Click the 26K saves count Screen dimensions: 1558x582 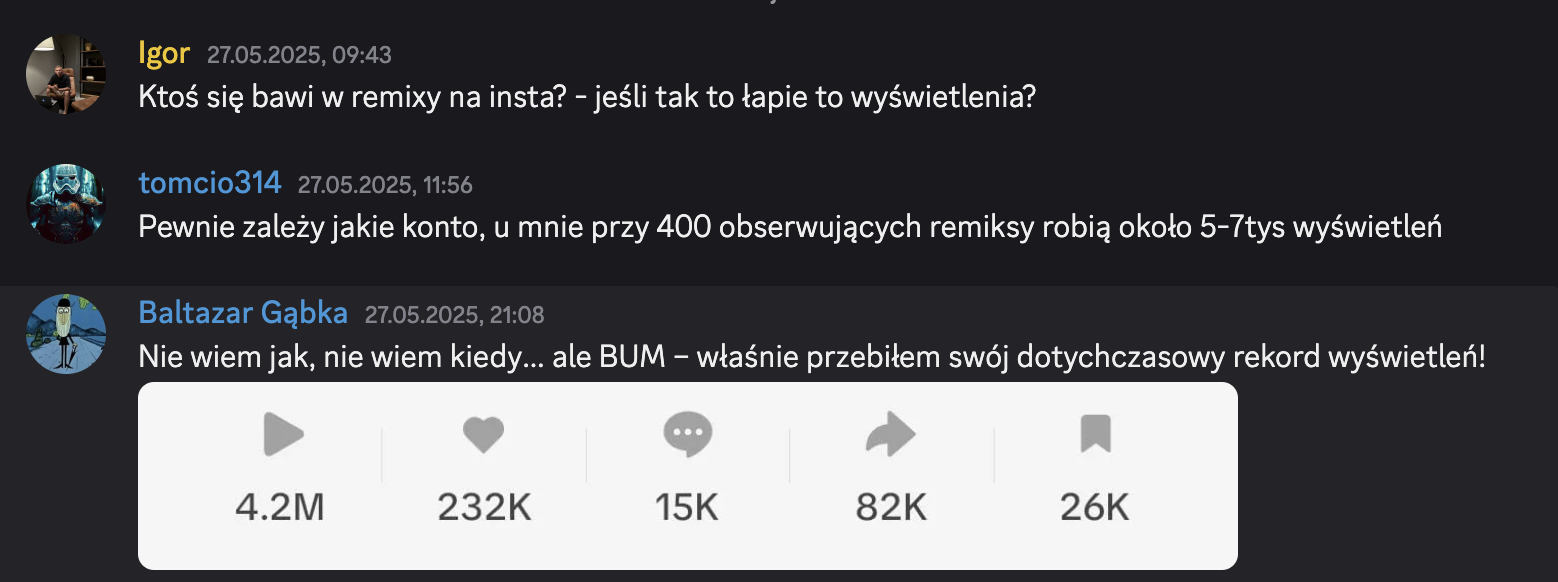(1095, 508)
